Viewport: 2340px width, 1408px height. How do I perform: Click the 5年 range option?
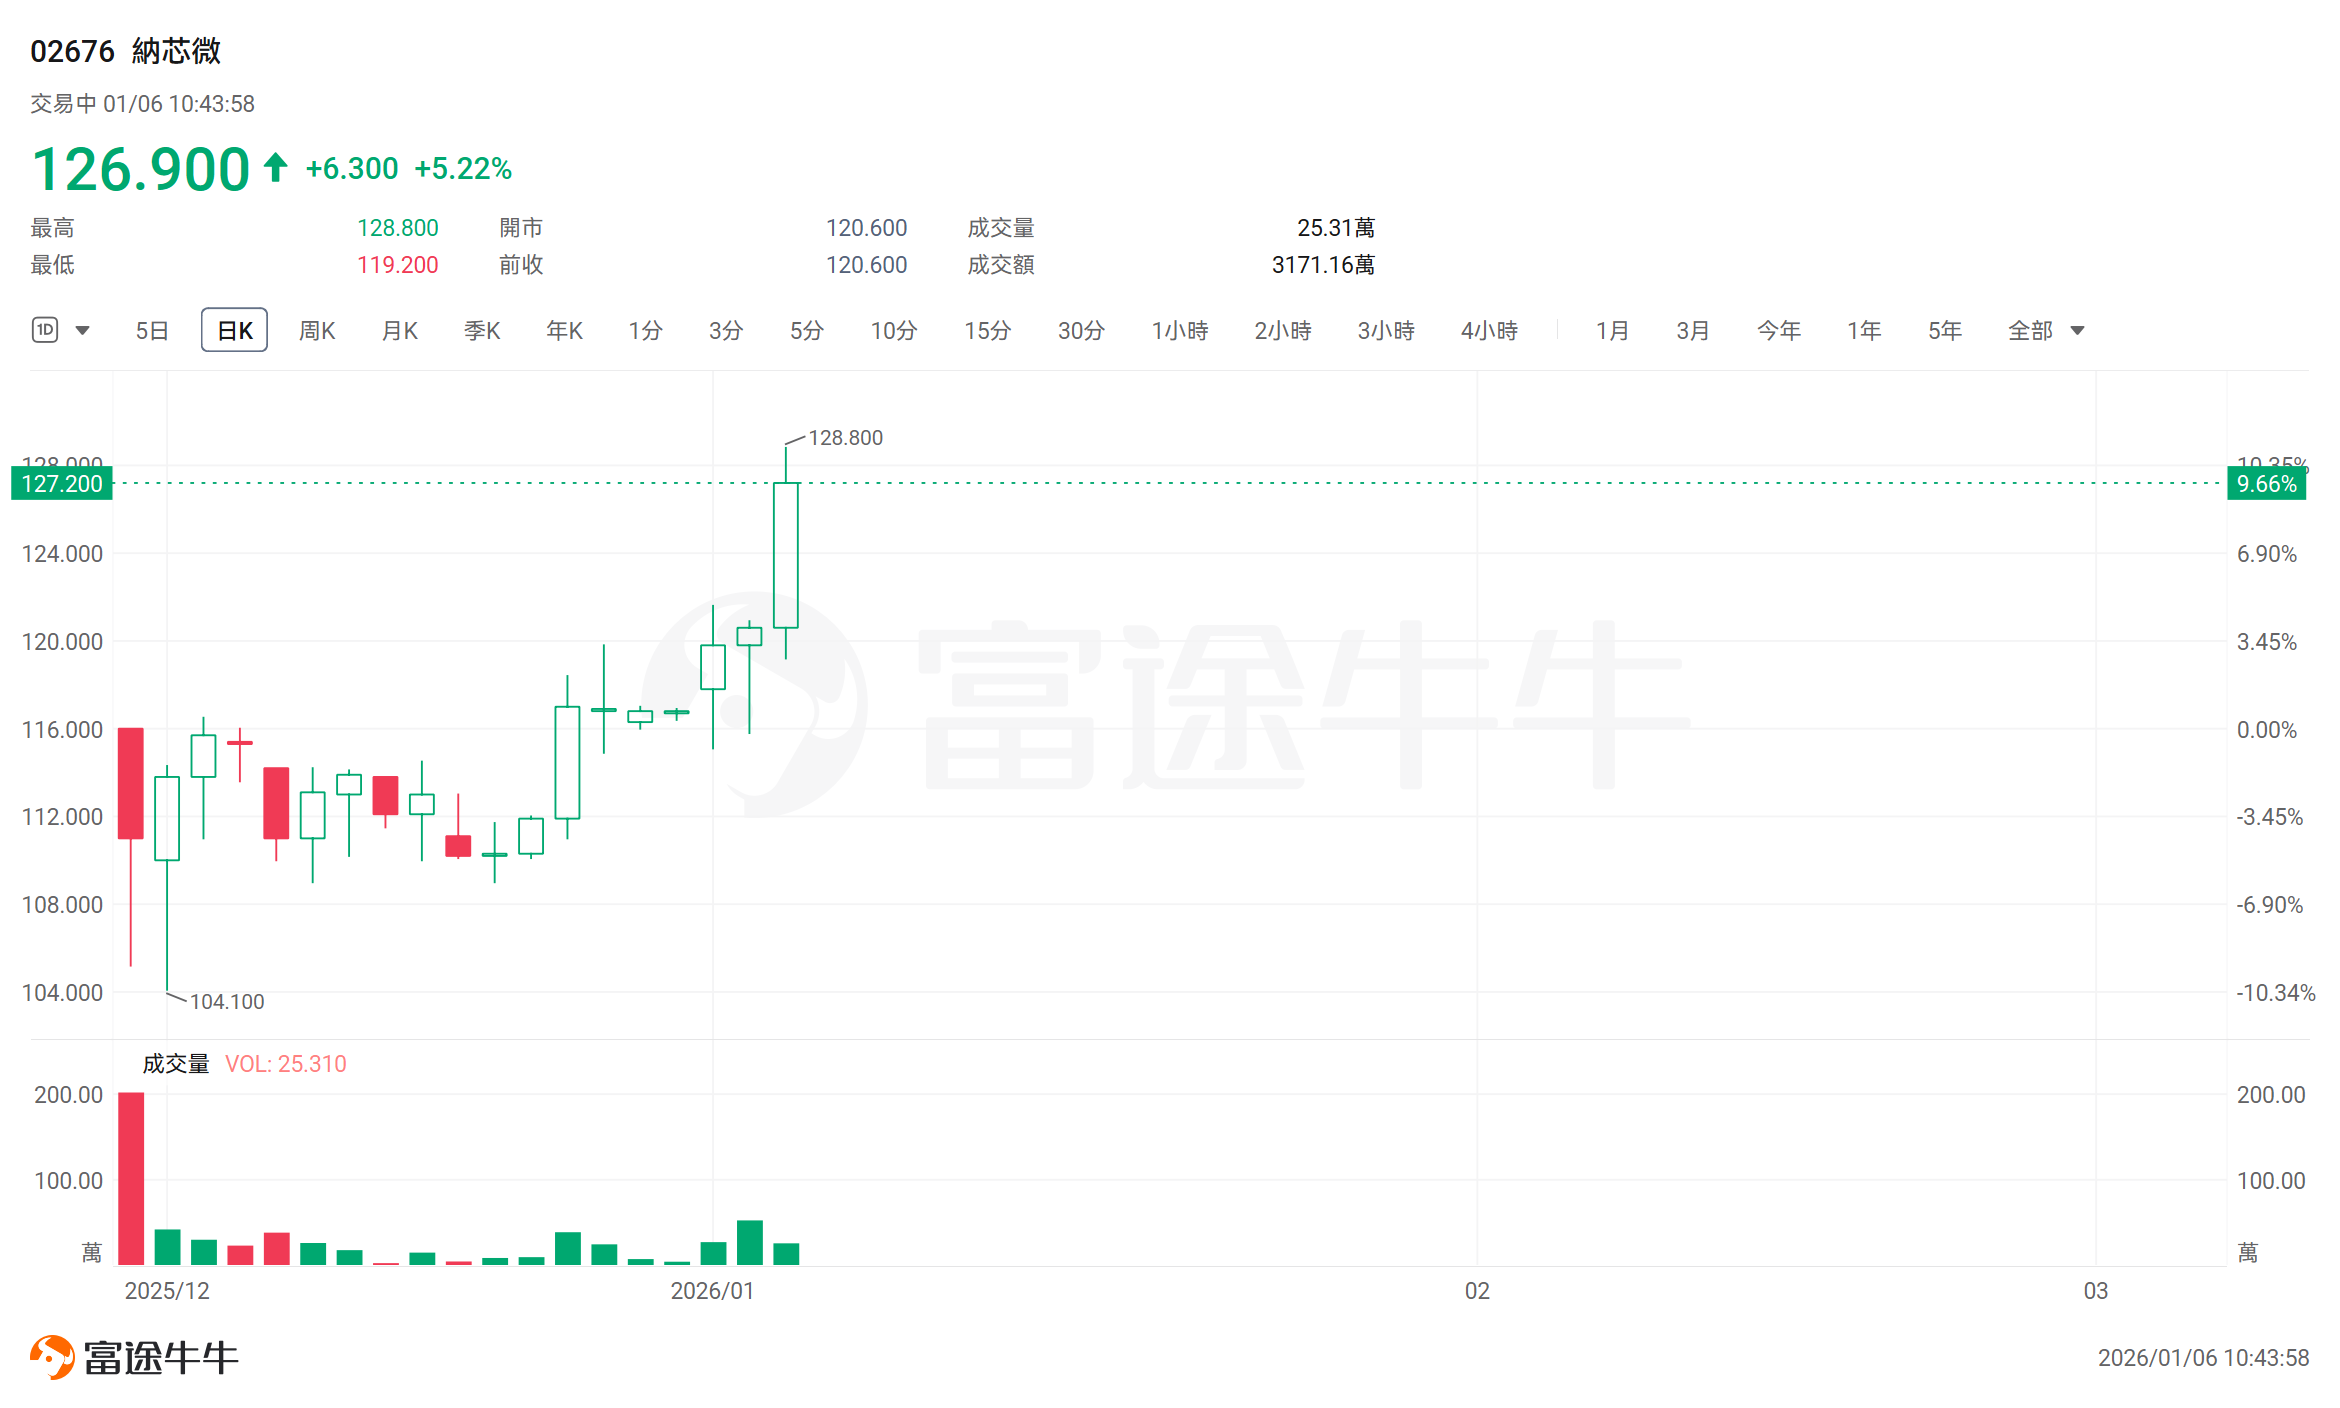coord(1944,330)
